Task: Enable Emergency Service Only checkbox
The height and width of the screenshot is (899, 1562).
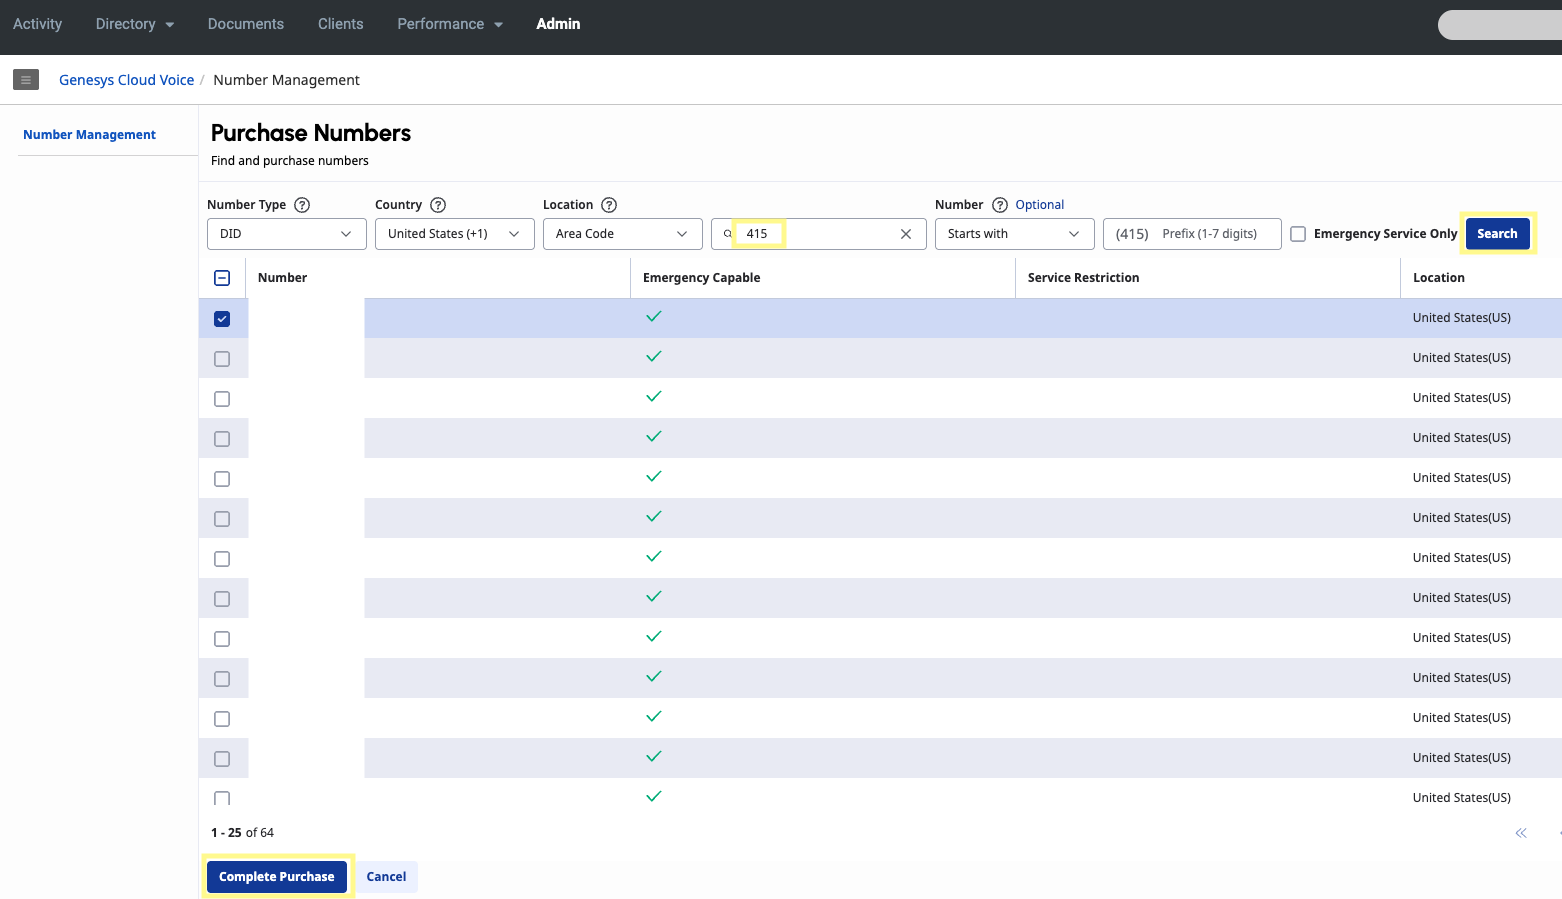Action: (x=1298, y=234)
